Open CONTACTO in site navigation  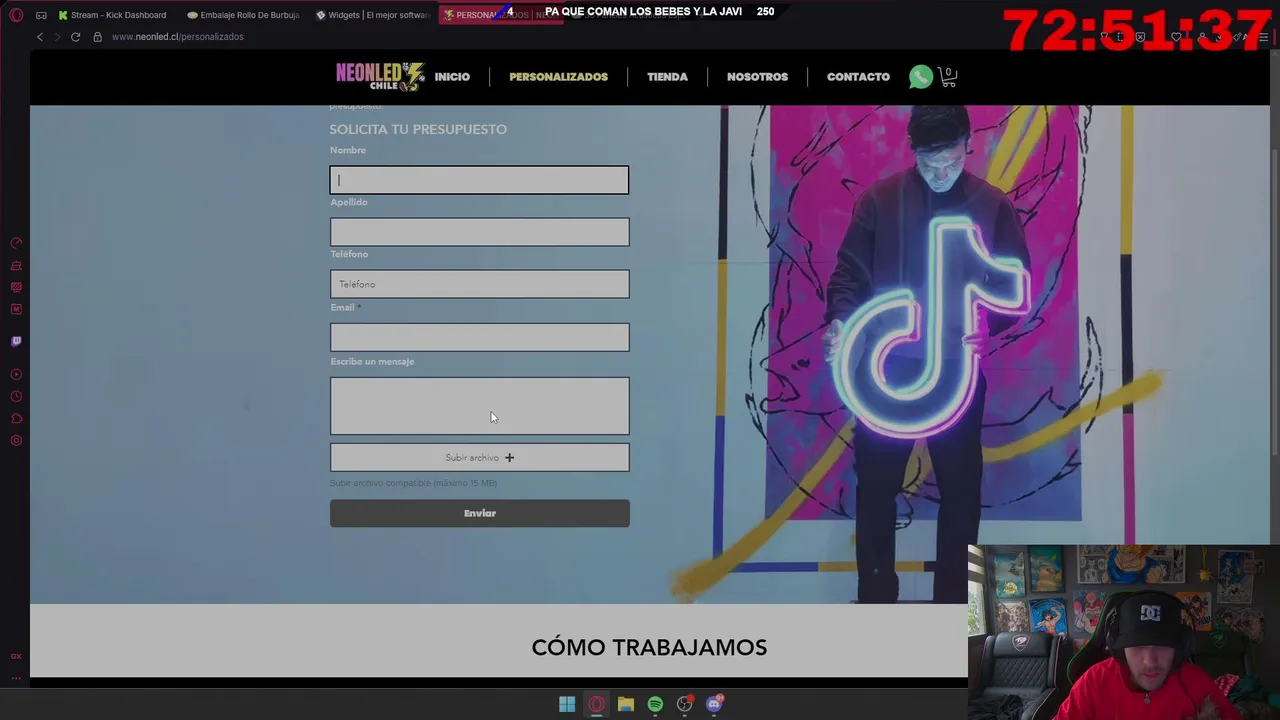point(858,77)
